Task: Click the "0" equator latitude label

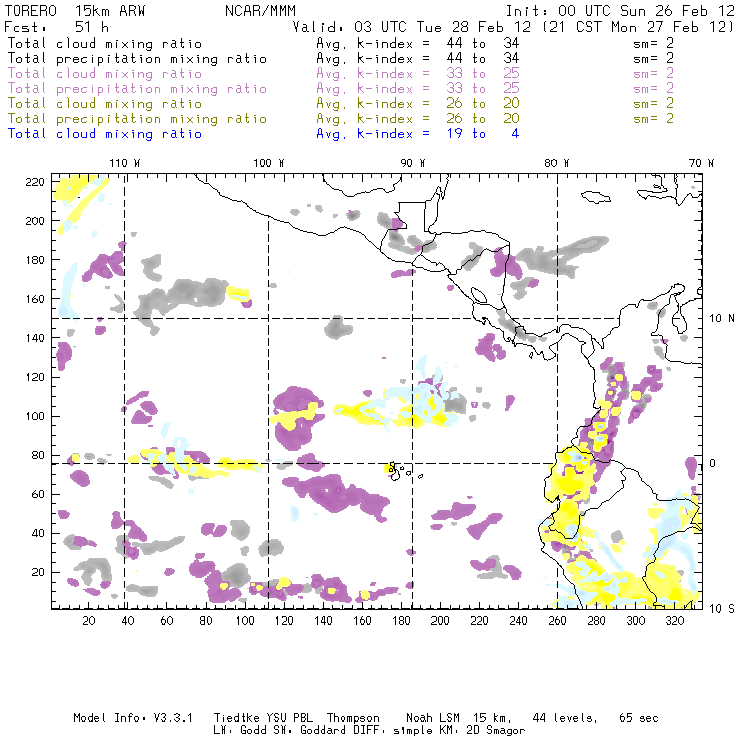Action: pos(713,463)
